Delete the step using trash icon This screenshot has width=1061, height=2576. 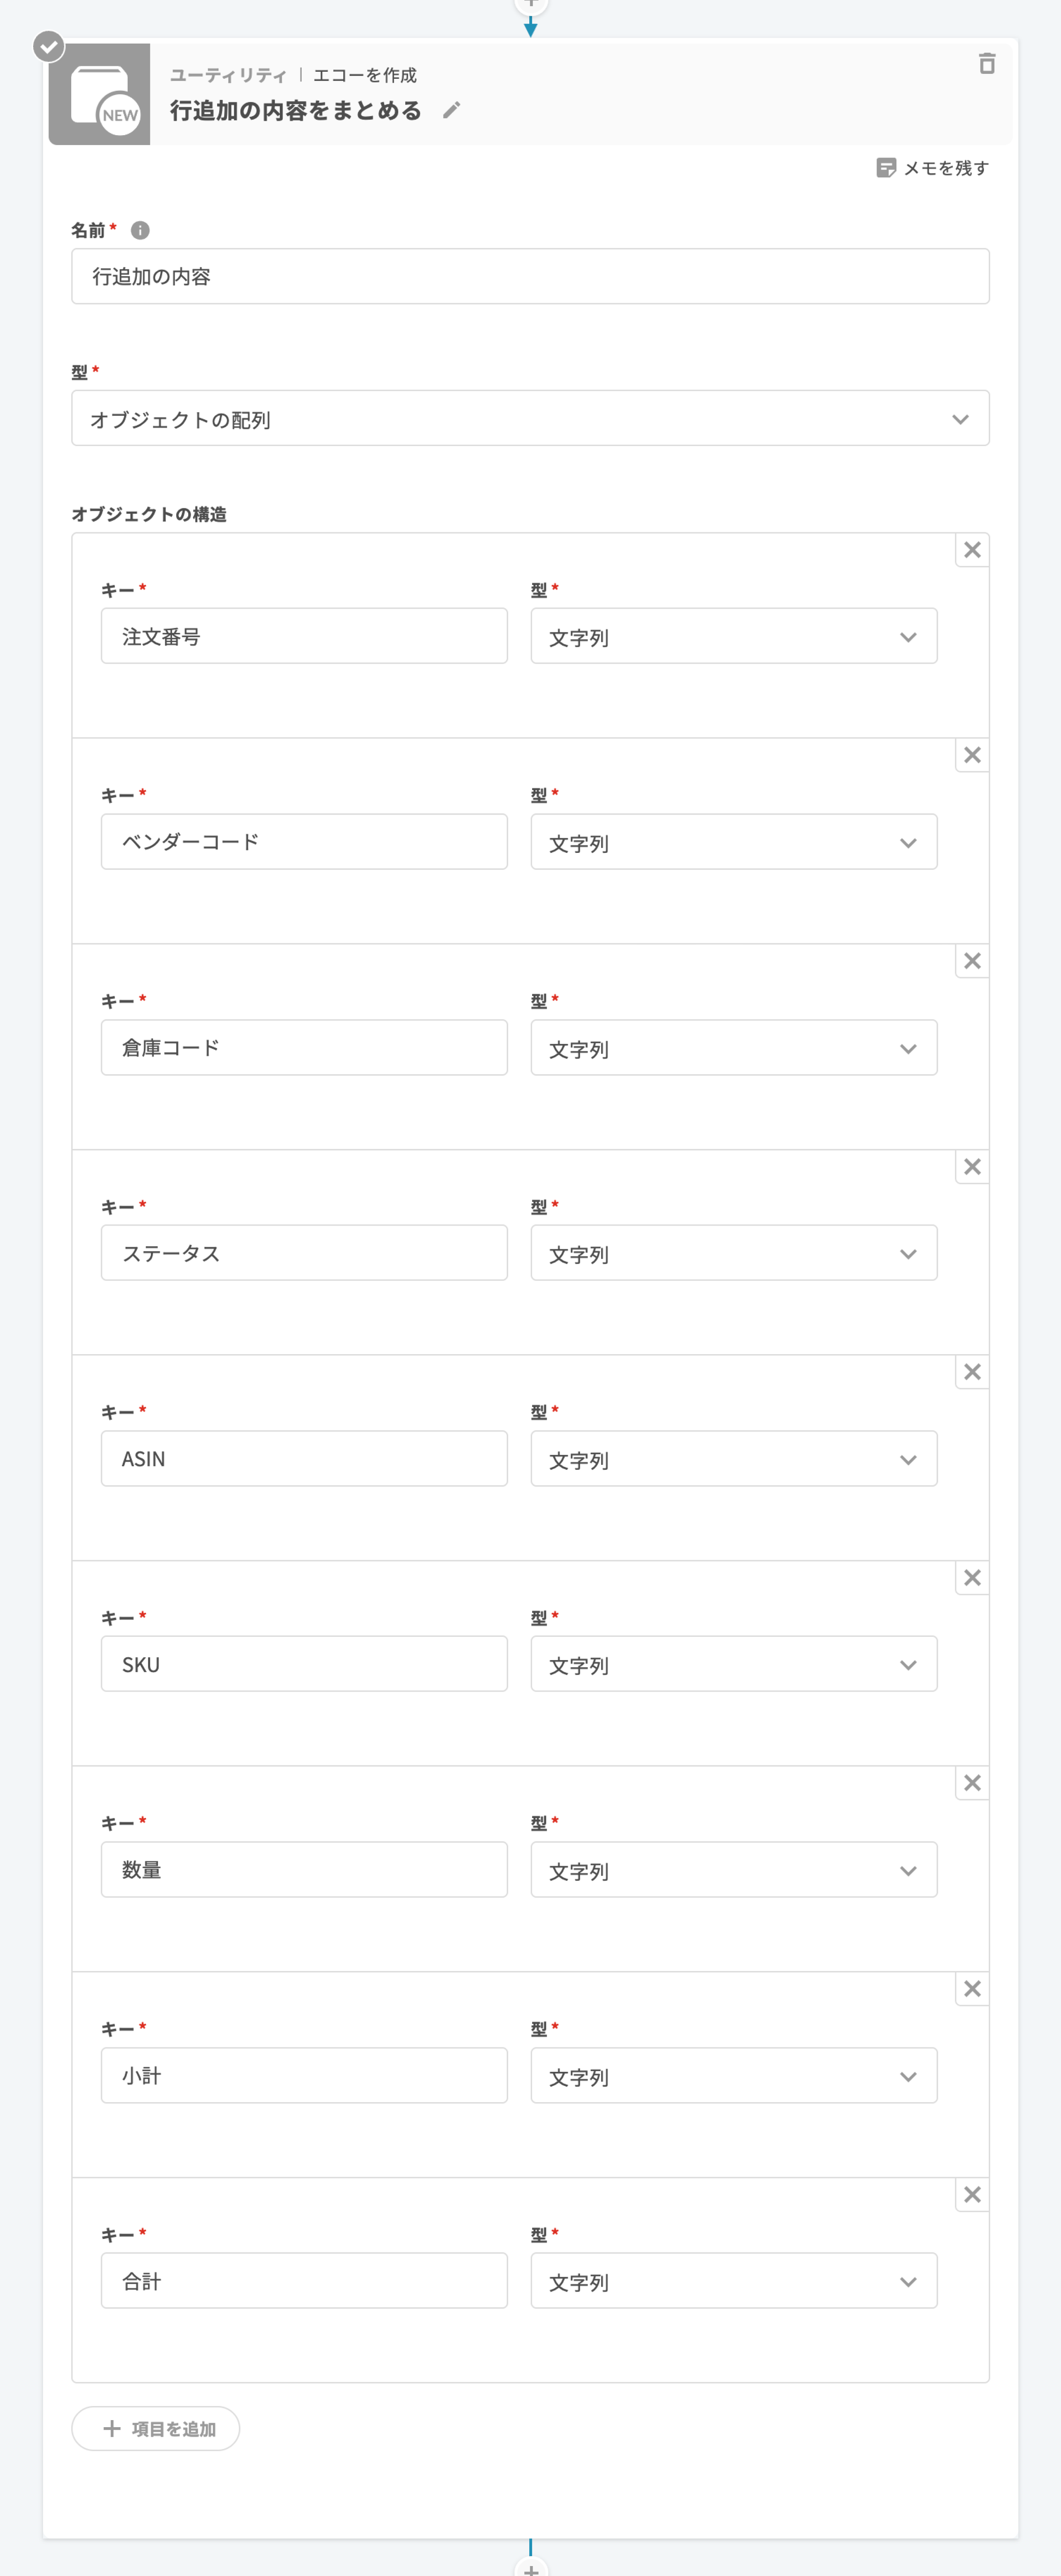(x=987, y=64)
